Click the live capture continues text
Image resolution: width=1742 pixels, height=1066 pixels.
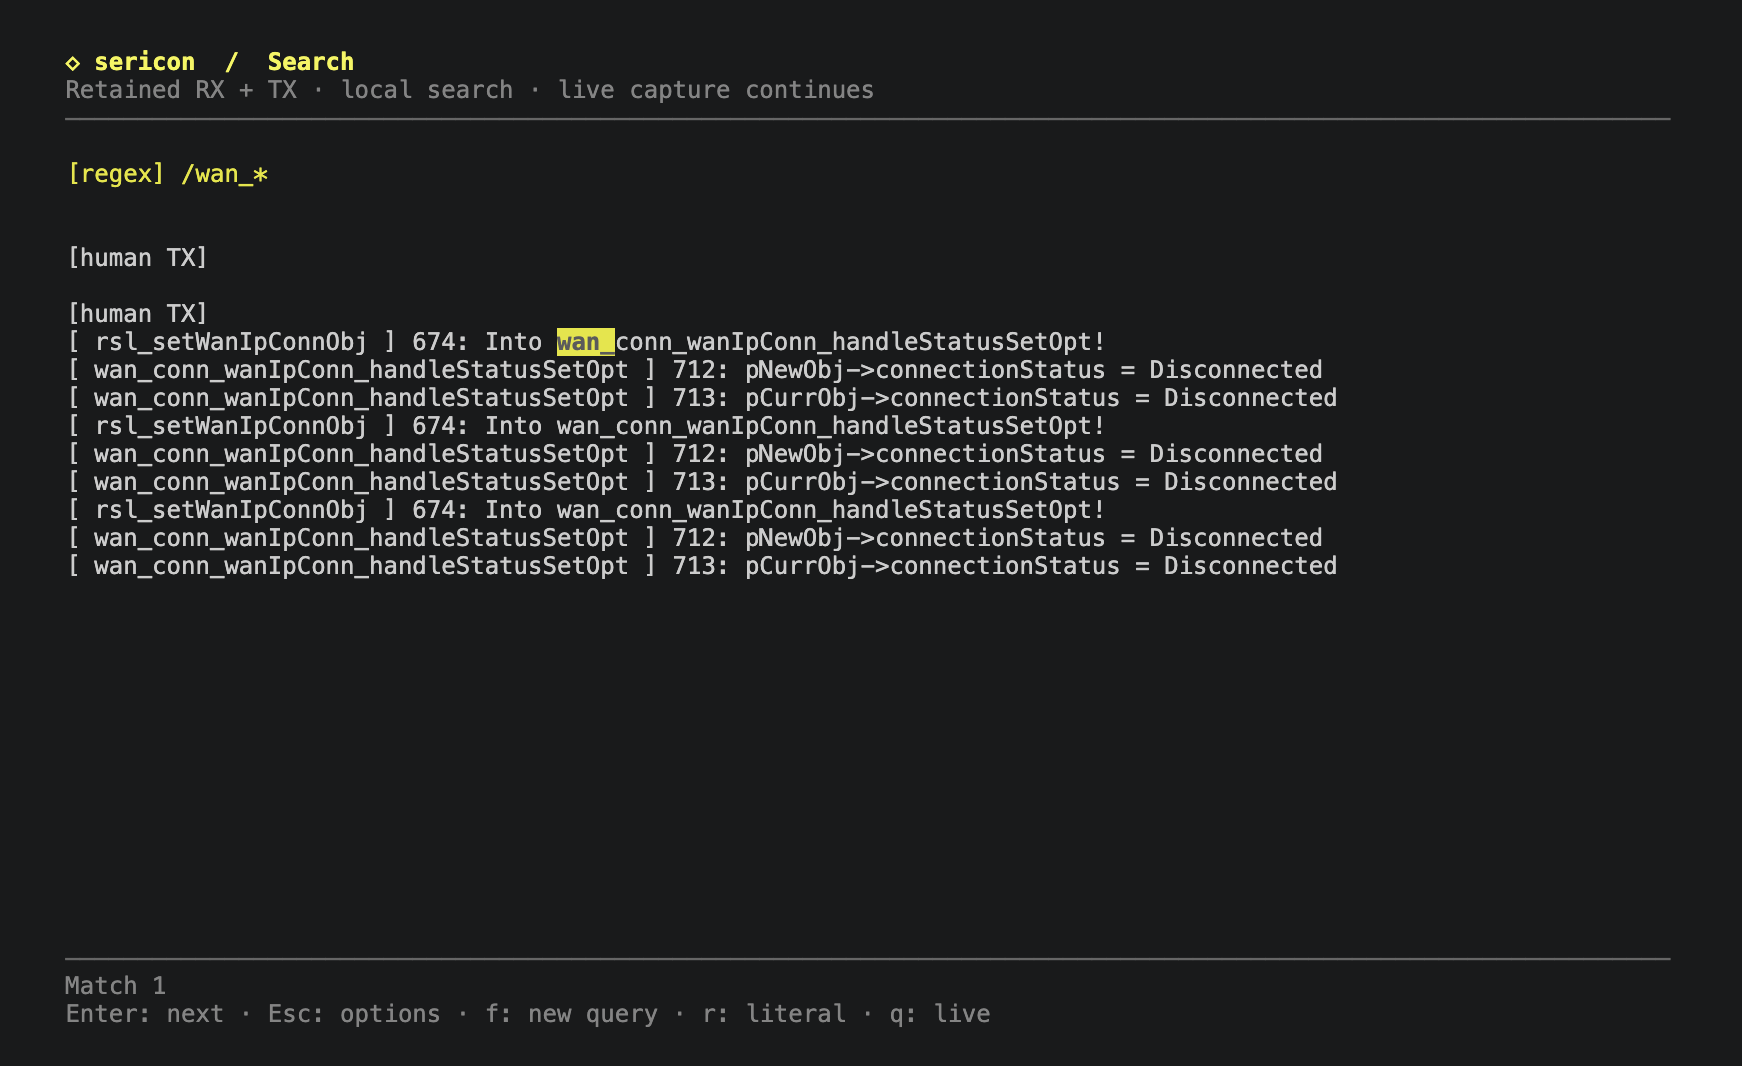(x=716, y=90)
